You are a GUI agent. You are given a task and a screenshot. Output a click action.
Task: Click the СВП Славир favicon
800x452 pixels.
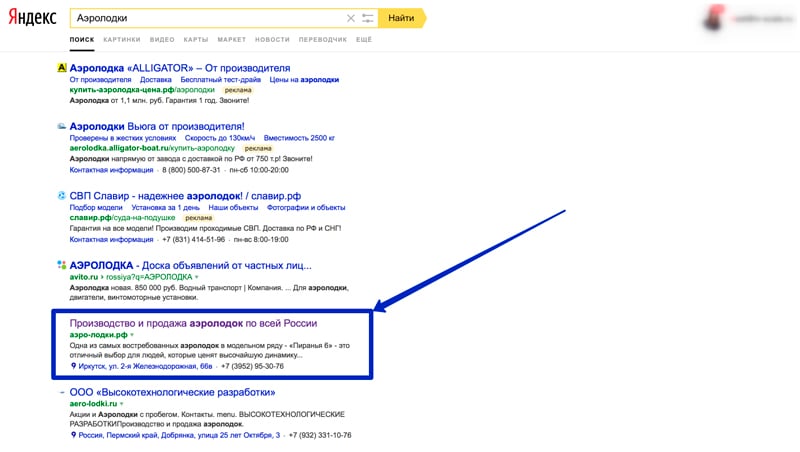tap(62, 196)
